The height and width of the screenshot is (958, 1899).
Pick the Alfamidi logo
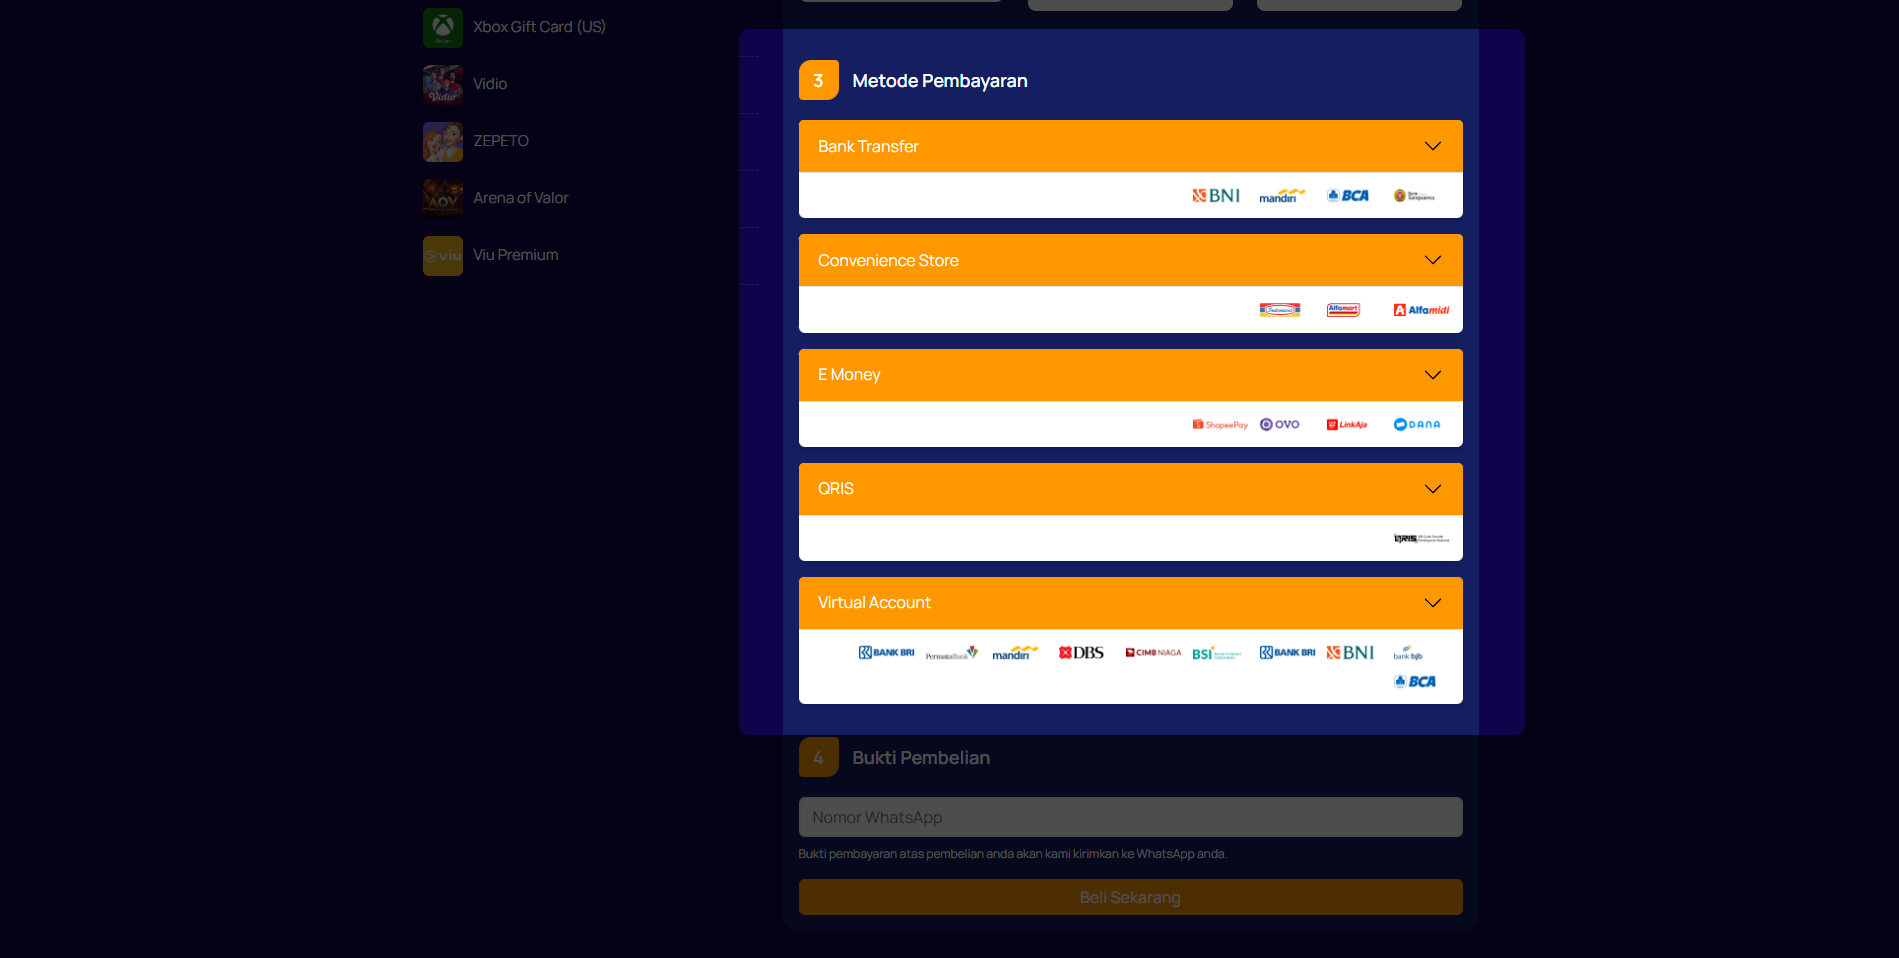(1421, 310)
